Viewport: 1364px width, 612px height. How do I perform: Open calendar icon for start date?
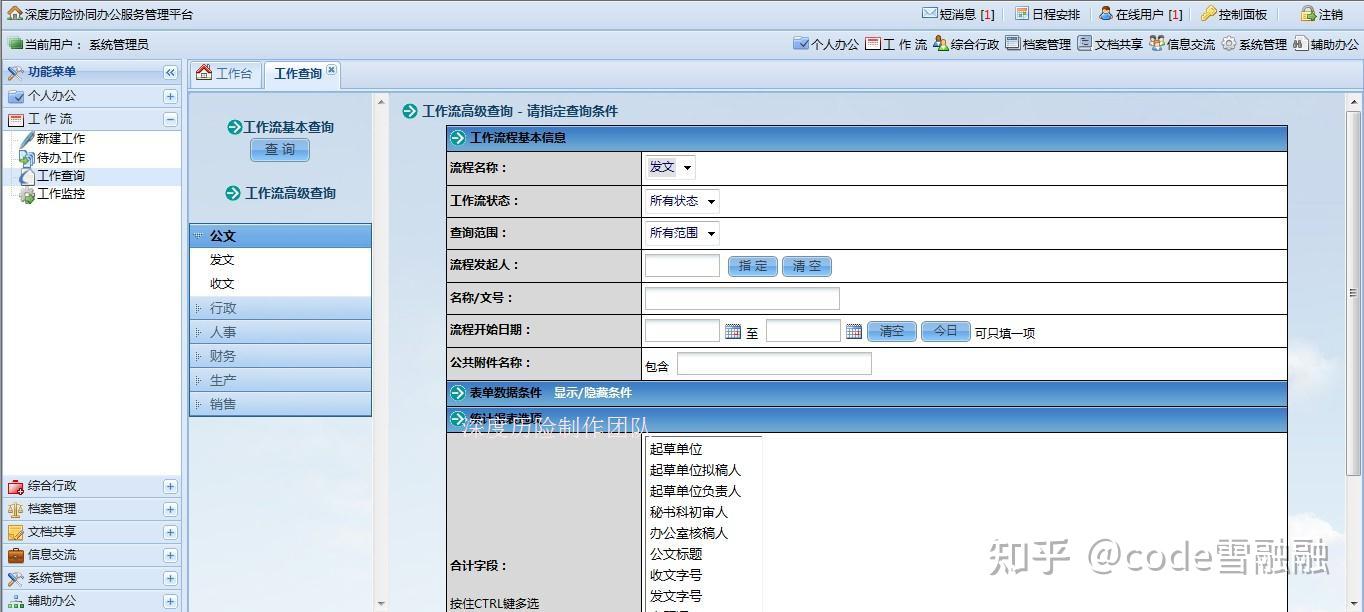tap(733, 331)
